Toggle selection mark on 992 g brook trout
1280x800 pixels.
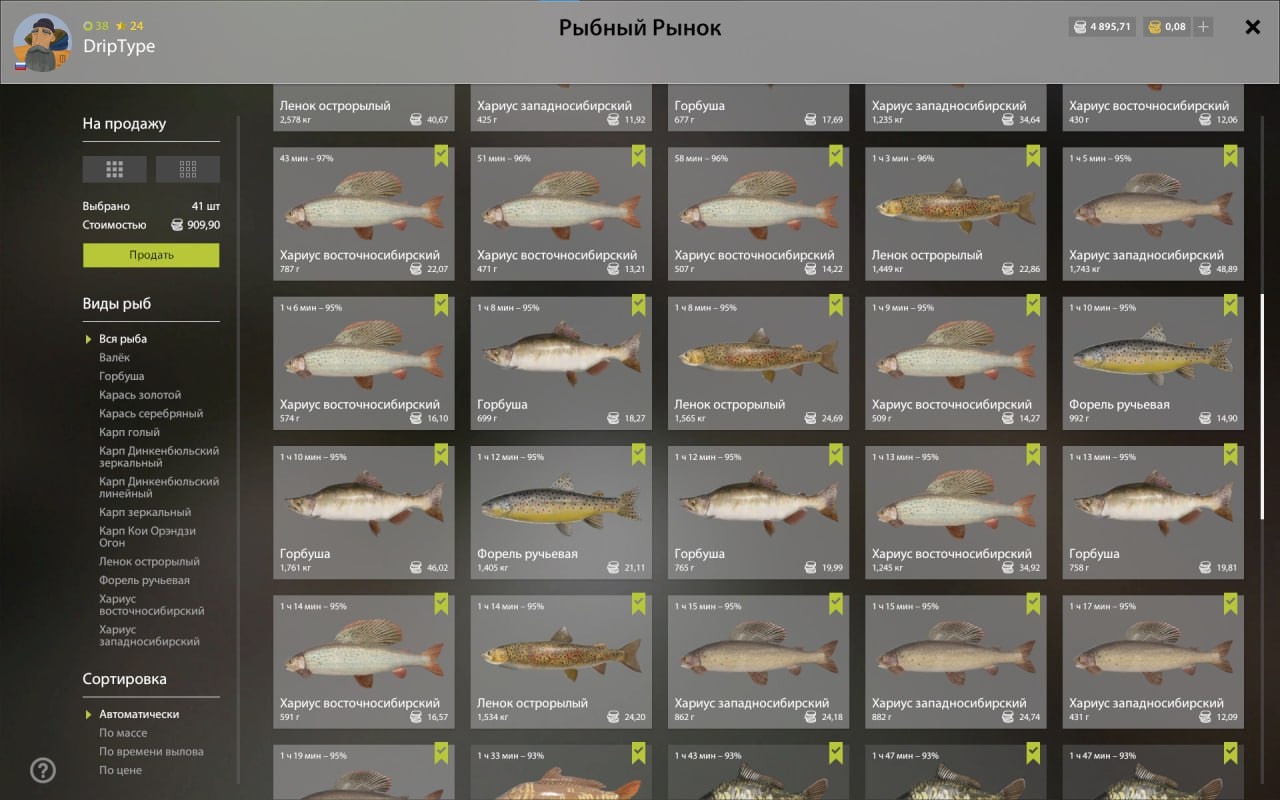(1230, 305)
